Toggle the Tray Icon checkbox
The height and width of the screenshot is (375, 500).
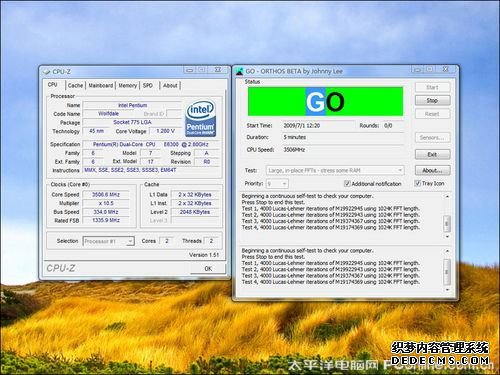coord(417,183)
